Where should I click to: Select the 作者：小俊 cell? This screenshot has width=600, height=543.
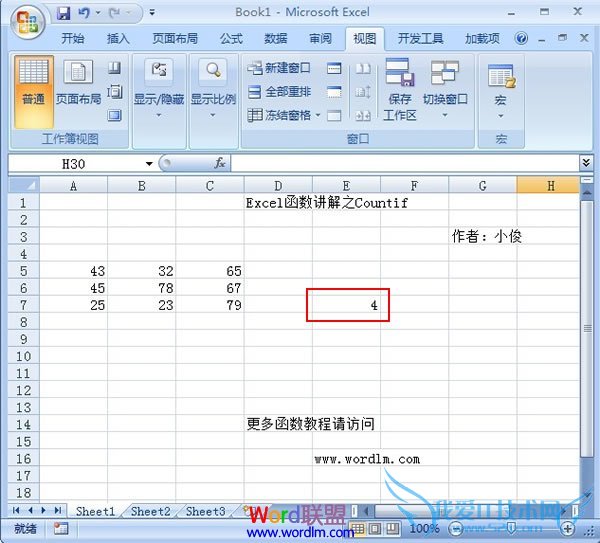[487, 236]
